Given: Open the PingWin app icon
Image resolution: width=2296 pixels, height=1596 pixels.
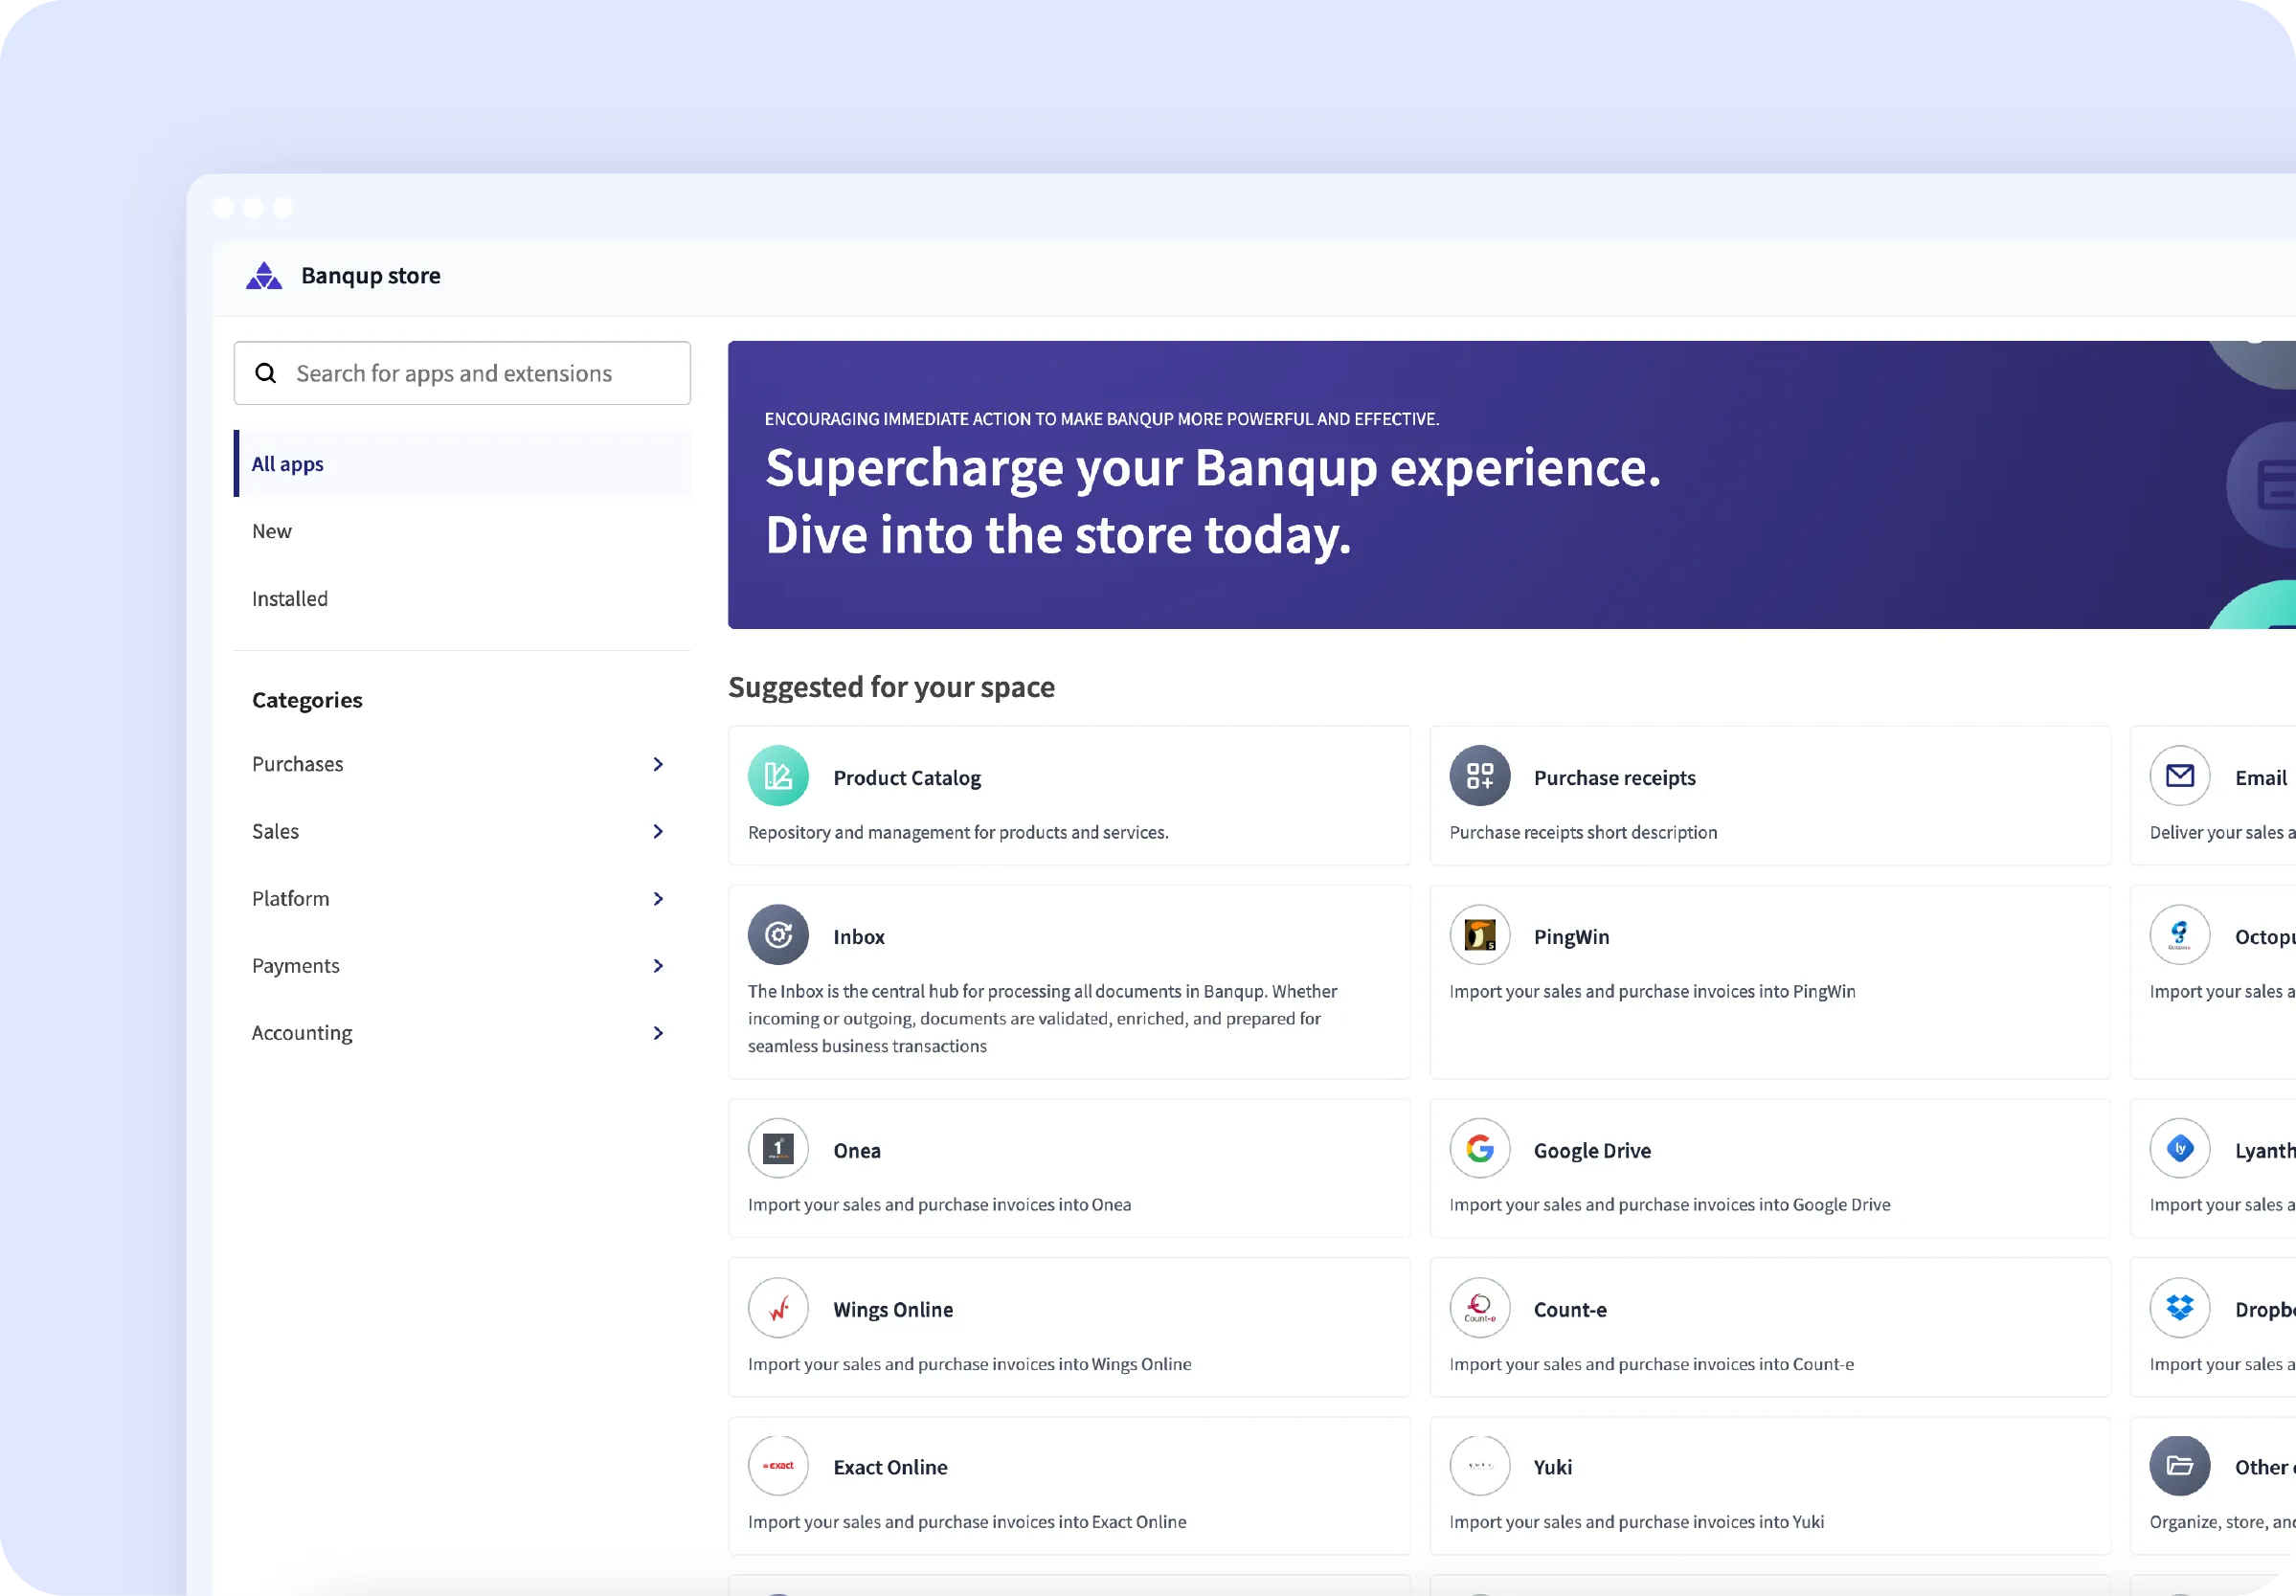Looking at the screenshot, I should 1480,935.
